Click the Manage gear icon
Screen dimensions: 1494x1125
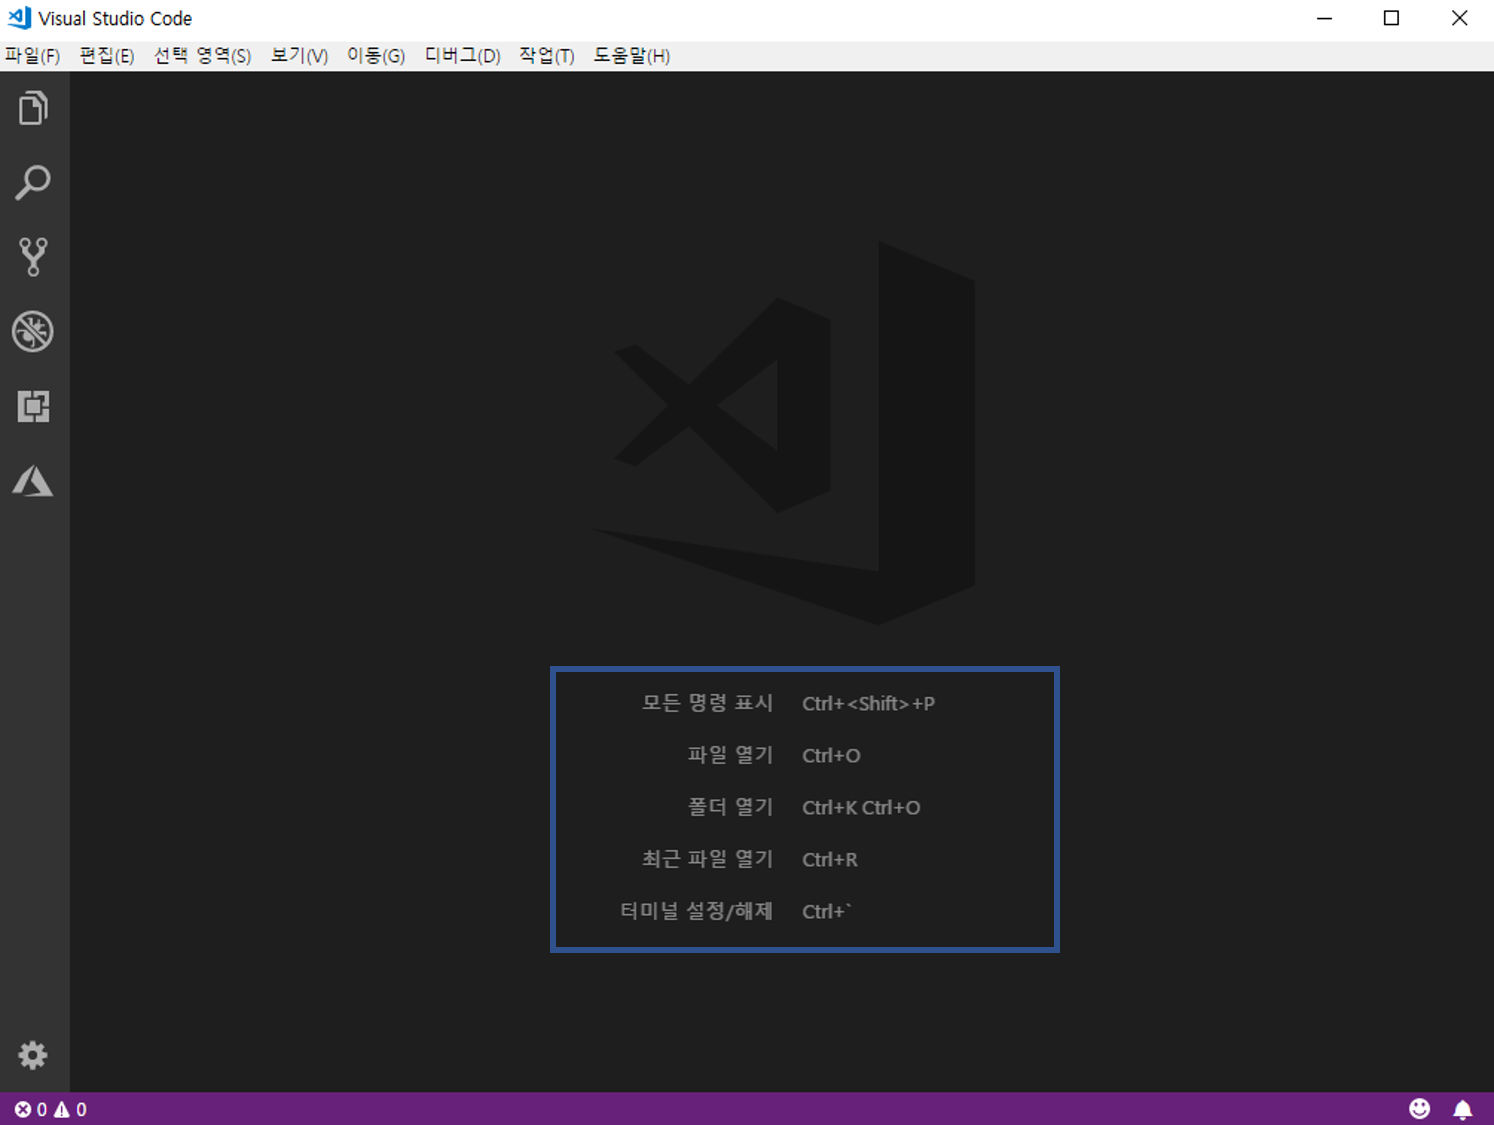(33, 1055)
